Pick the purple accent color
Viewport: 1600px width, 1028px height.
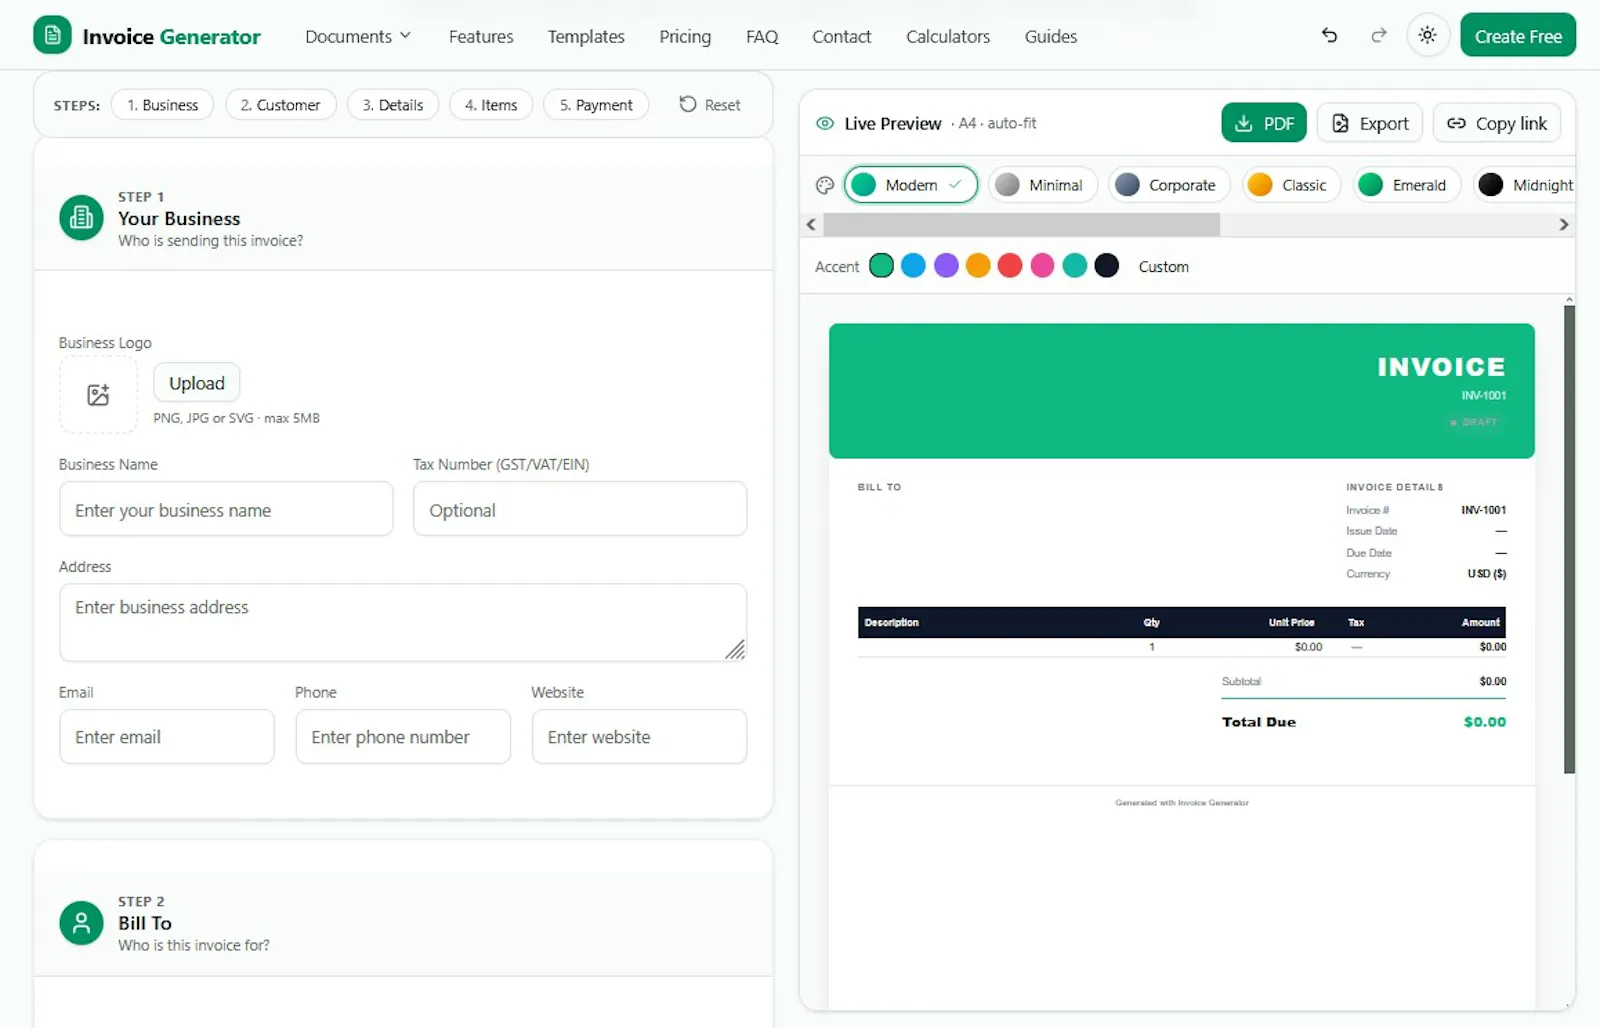946,266
